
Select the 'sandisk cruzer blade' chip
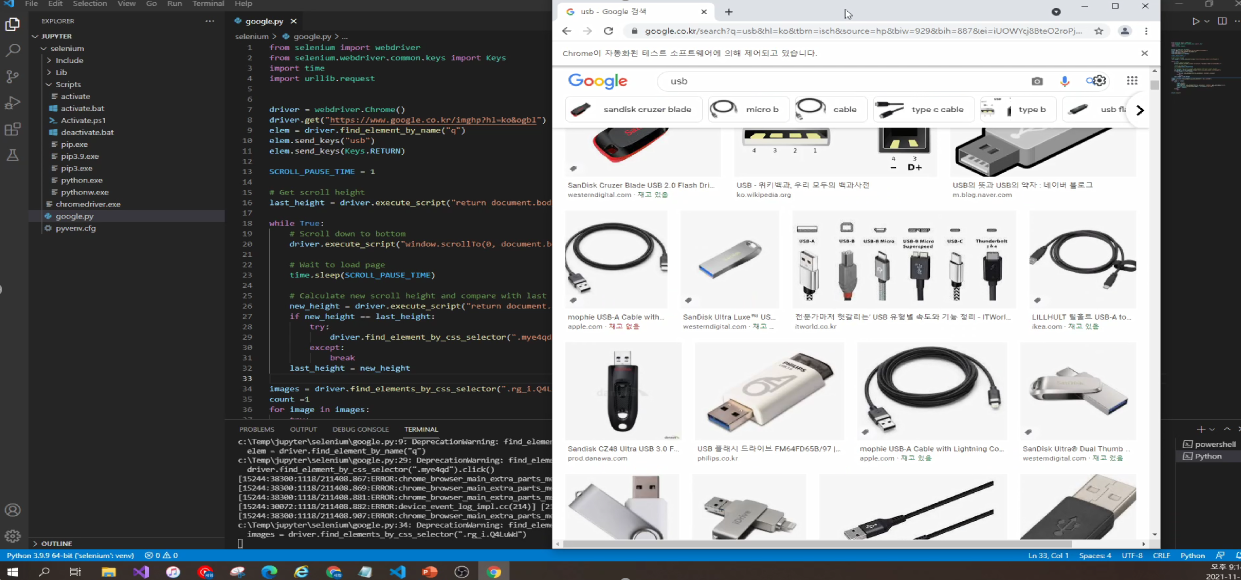(632, 109)
